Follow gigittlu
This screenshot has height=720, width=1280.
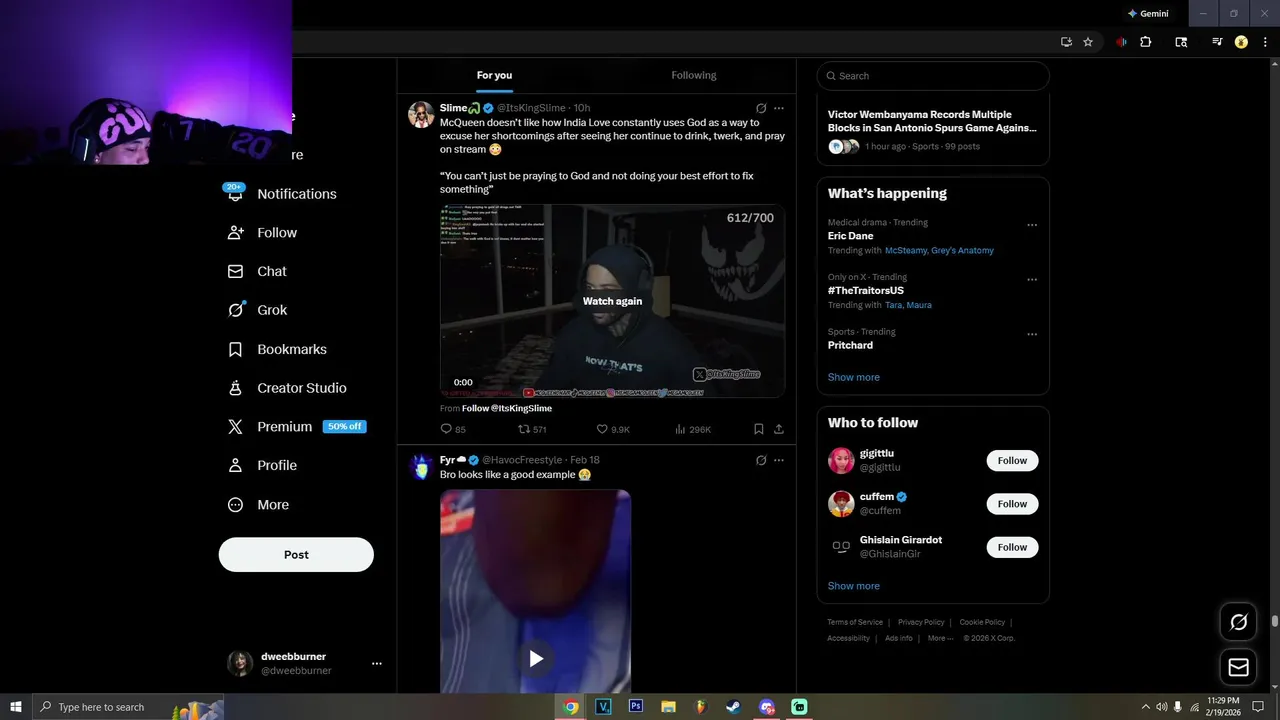pyautogui.click(x=1012, y=461)
